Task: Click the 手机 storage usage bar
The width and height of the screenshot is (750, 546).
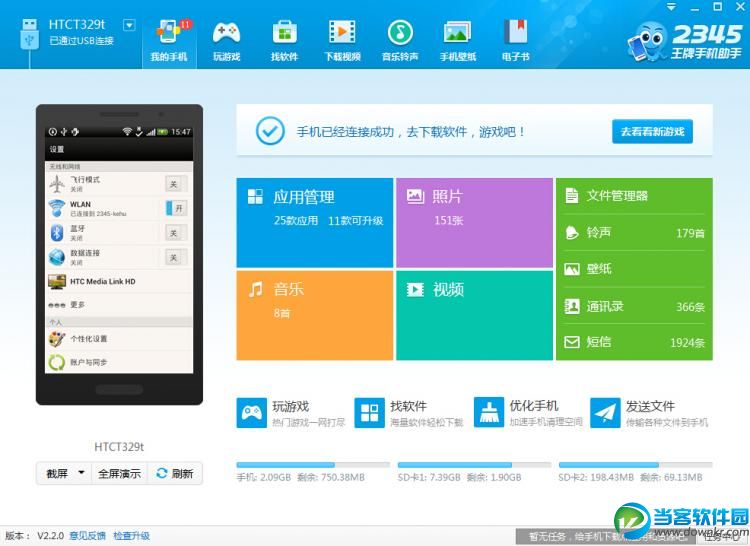Action: (313, 465)
